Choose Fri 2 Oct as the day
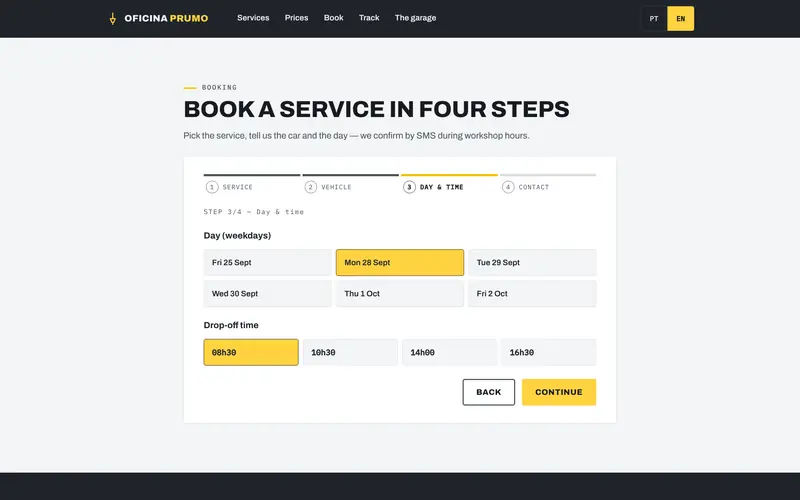Image resolution: width=800 pixels, height=500 pixels. pos(532,294)
